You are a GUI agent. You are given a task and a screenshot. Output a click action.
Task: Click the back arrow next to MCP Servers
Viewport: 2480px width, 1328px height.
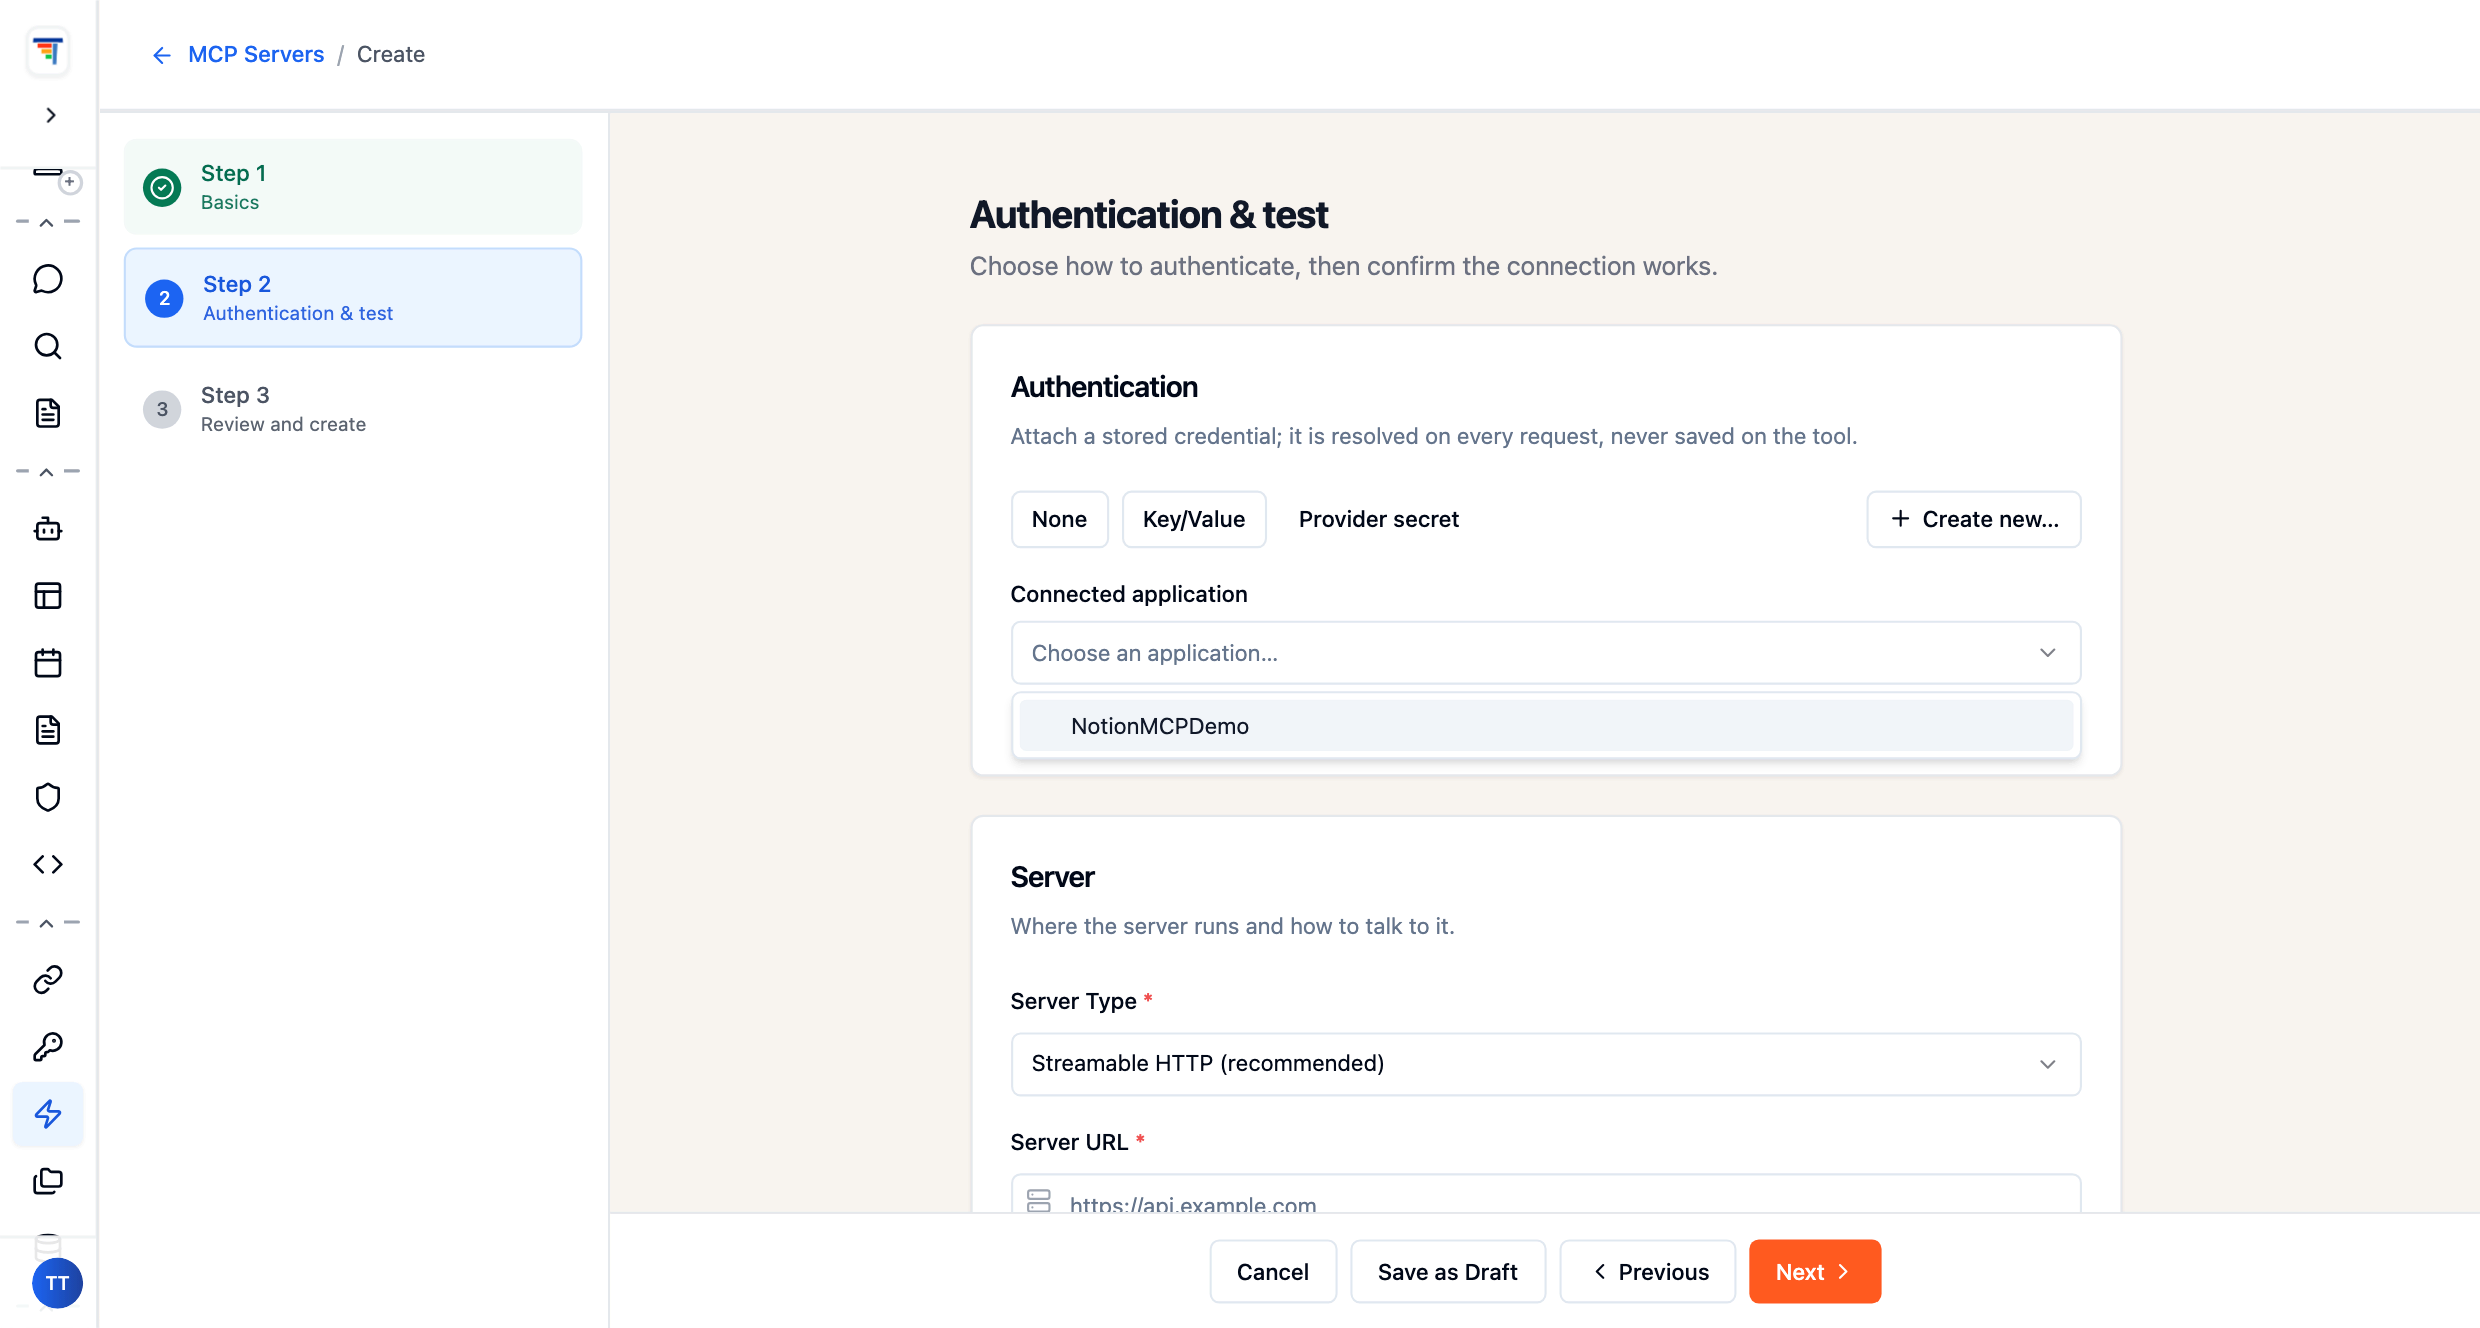click(x=161, y=55)
